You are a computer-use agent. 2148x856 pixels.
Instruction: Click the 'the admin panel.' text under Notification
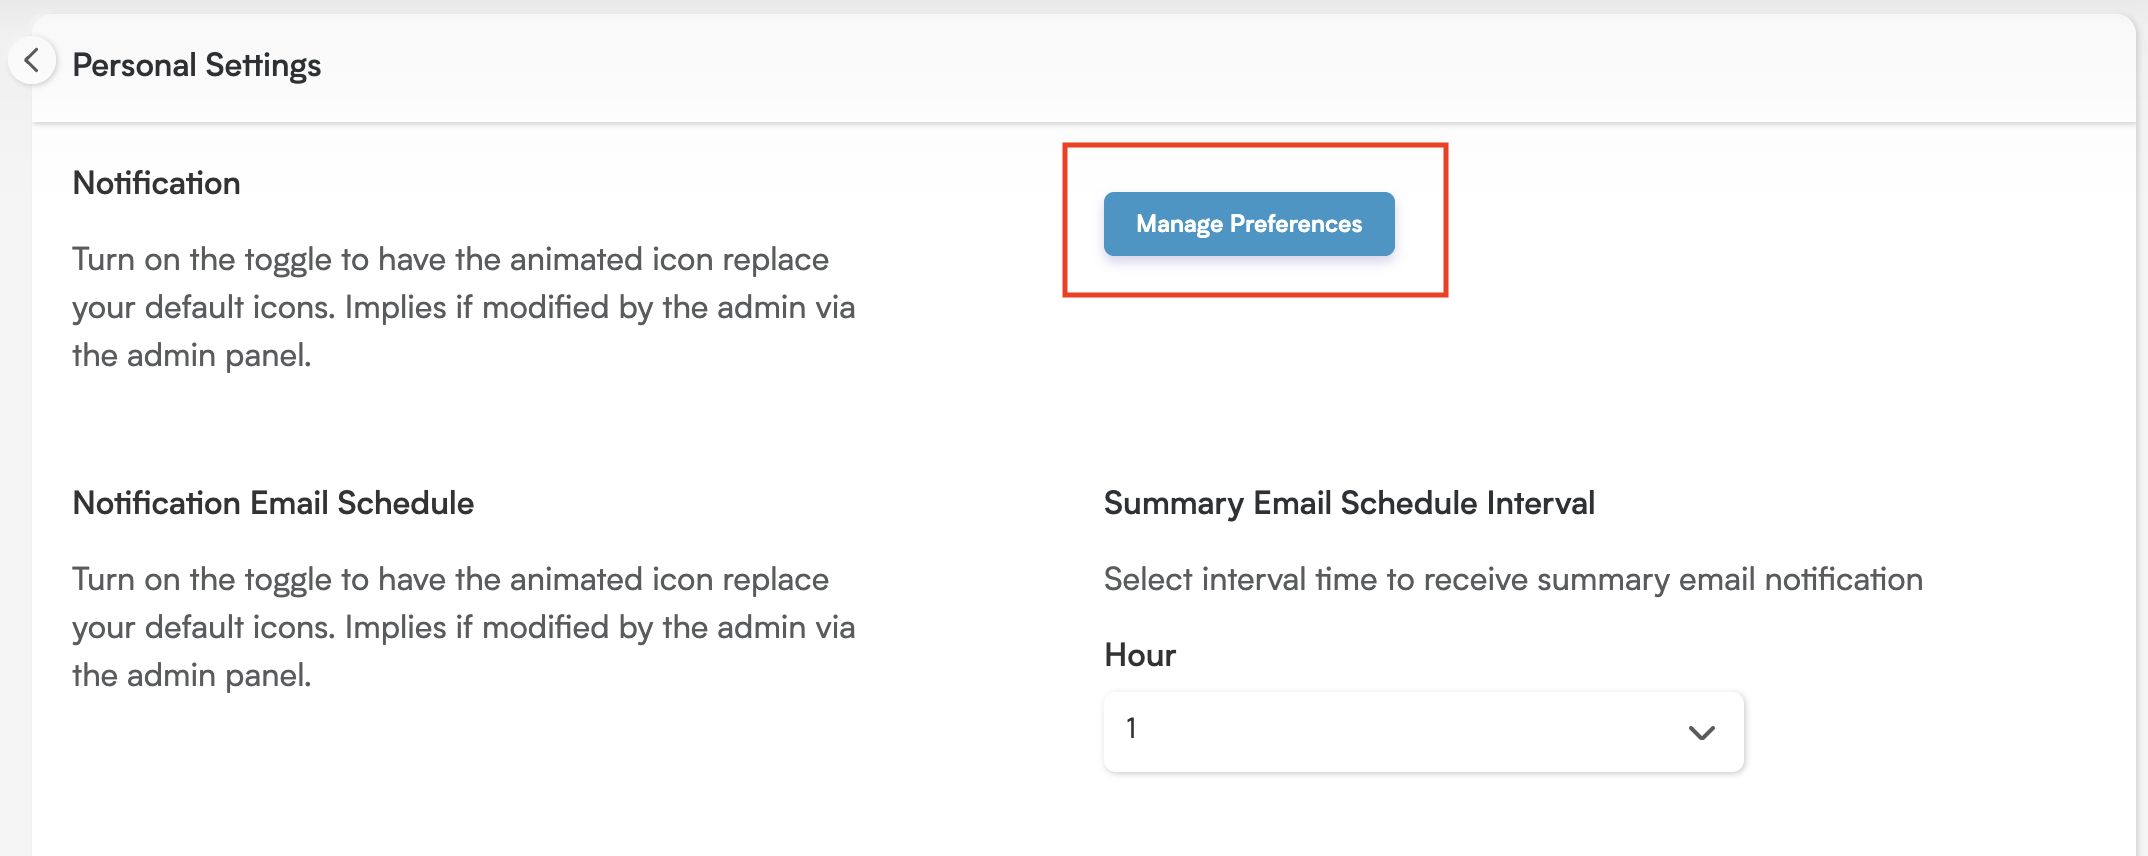pos(192,355)
